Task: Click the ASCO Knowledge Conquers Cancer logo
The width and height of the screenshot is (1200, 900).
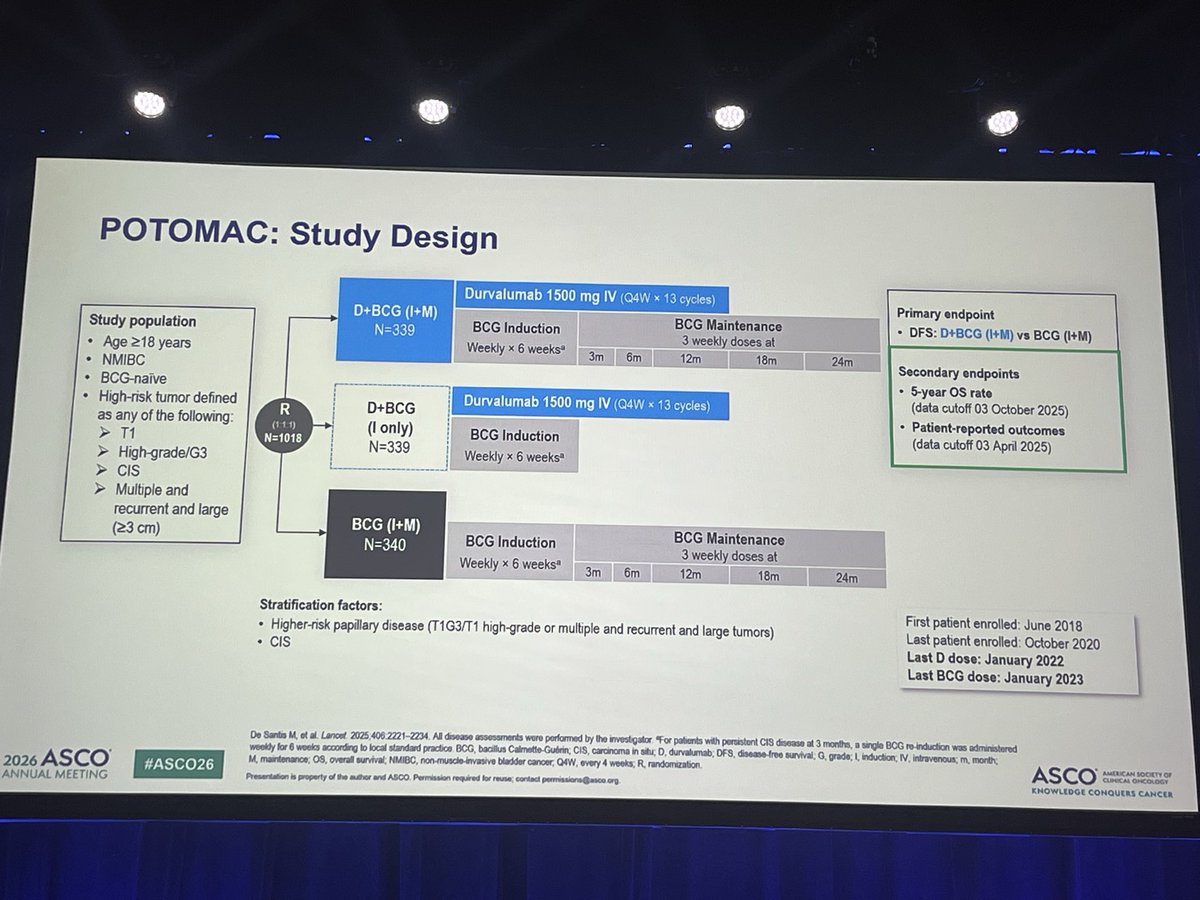Action: point(1100,780)
